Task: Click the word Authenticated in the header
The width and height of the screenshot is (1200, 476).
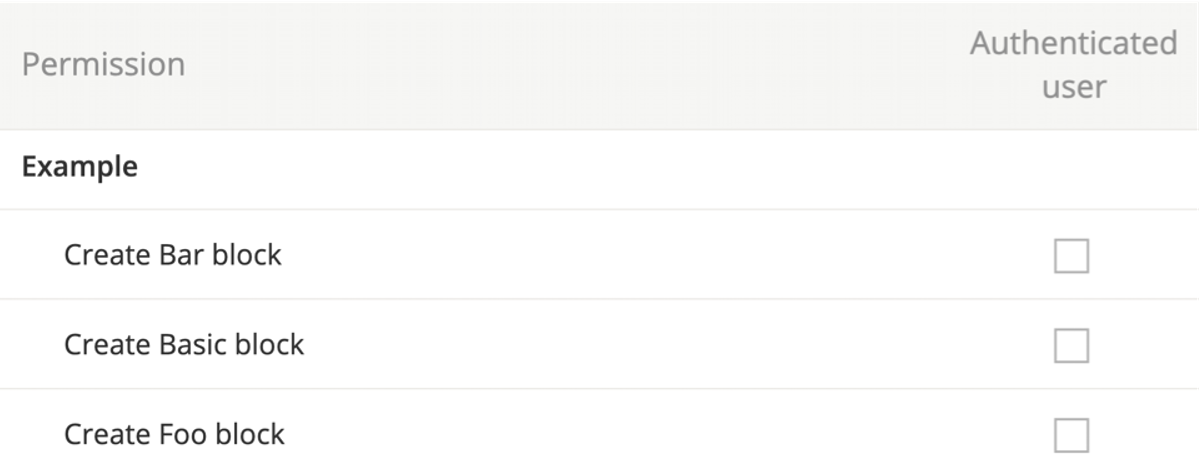Action: pos(1072,44)
